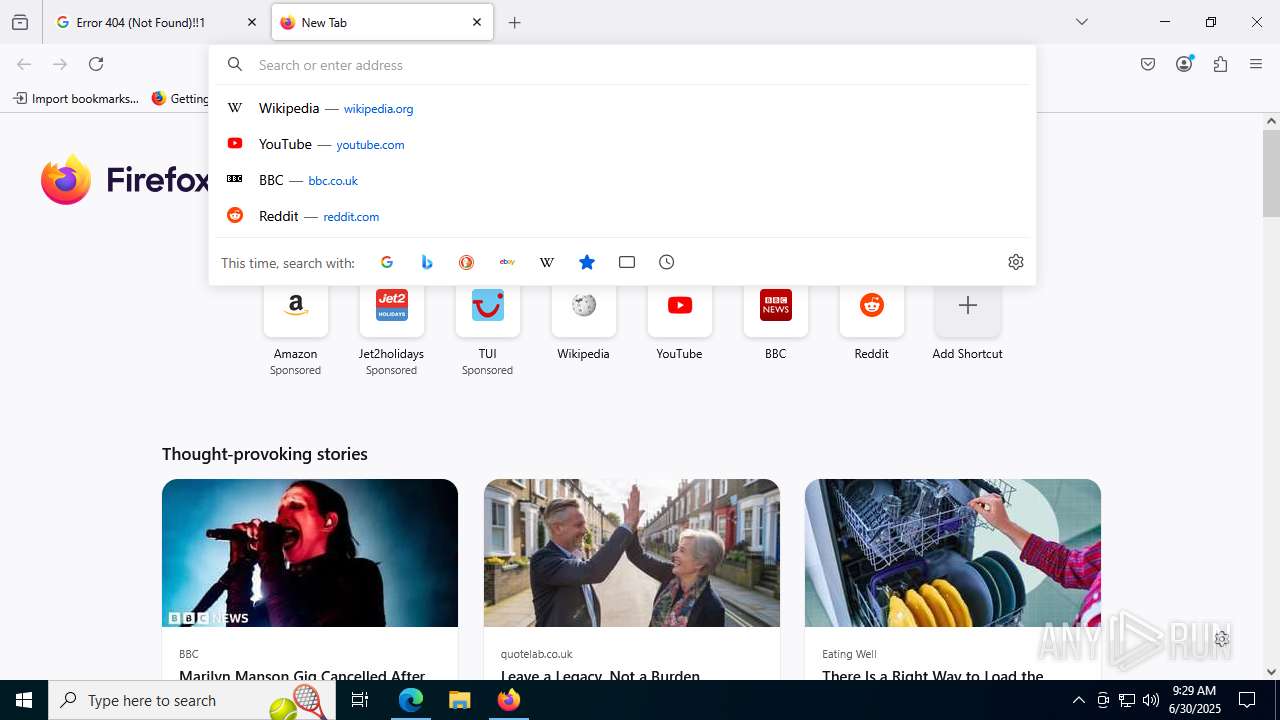The width and height of the screenshot is (1280, 720).
Task: Open the Save to Pocket icon
Action: pyautogui.click(x=1148, y=64)
